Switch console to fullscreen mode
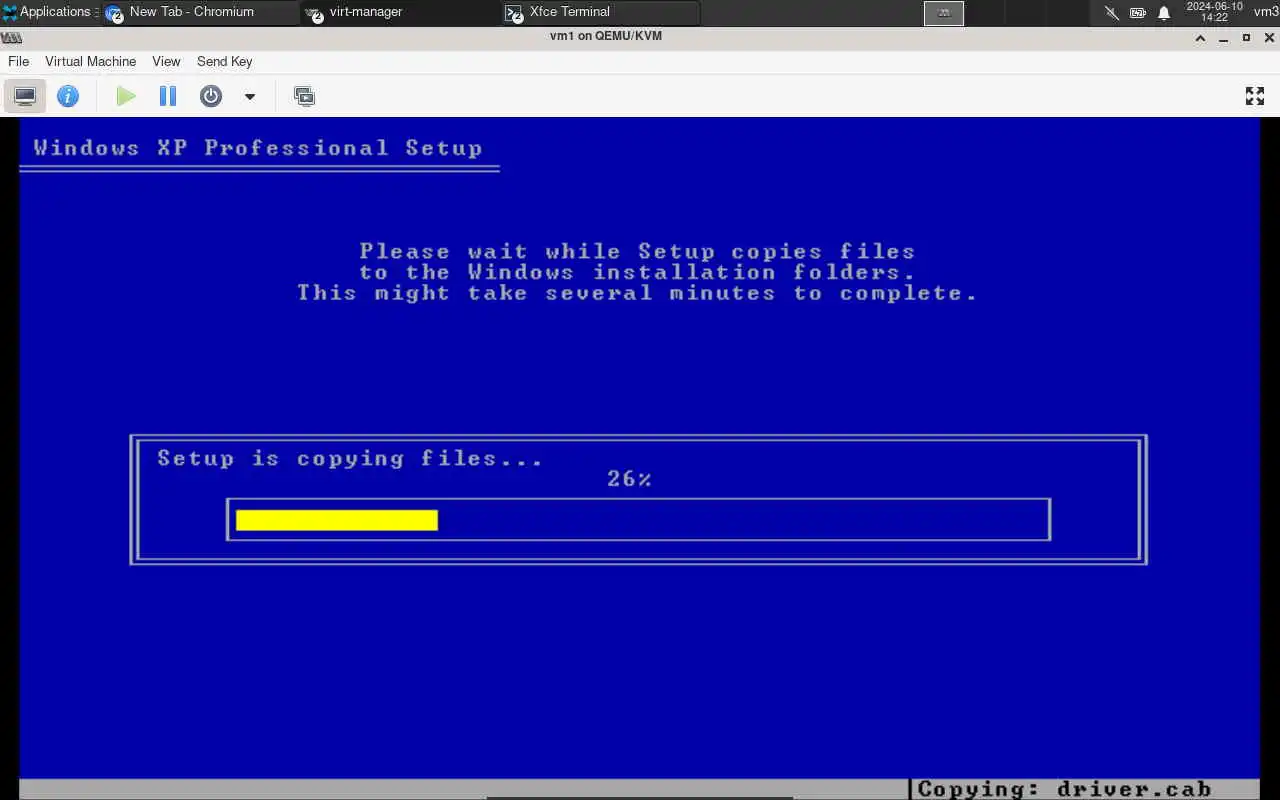This screenshot has height=800, width=1280. pyautogui.click(x=1255, y=96)
